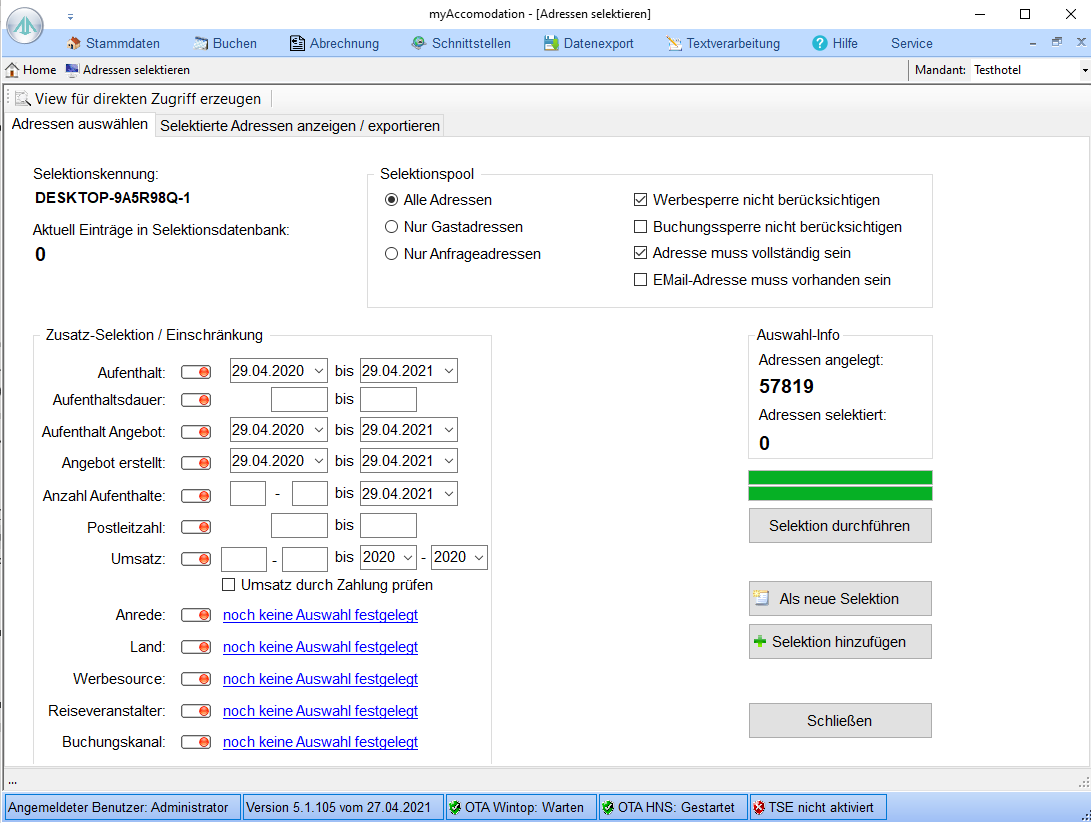The height and width of the screenshot is (823, 1091).
Task: Open the Service menu
Action: 911,43
